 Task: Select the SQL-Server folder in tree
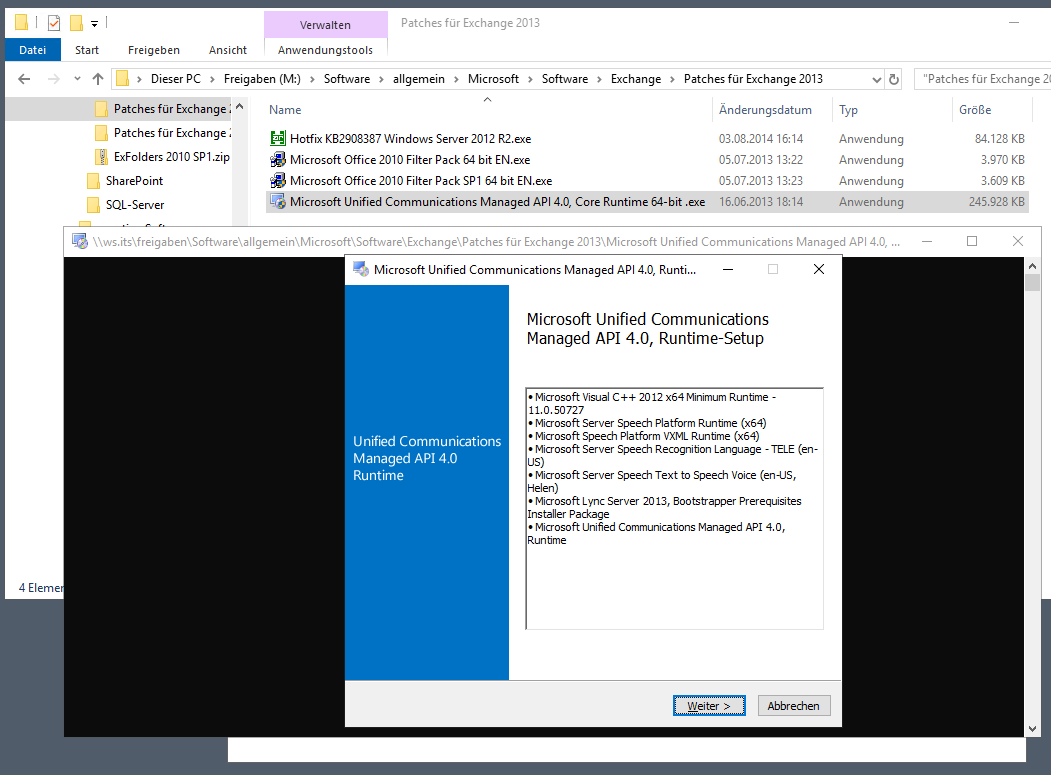pyautogui.click(x=125, y=205)
